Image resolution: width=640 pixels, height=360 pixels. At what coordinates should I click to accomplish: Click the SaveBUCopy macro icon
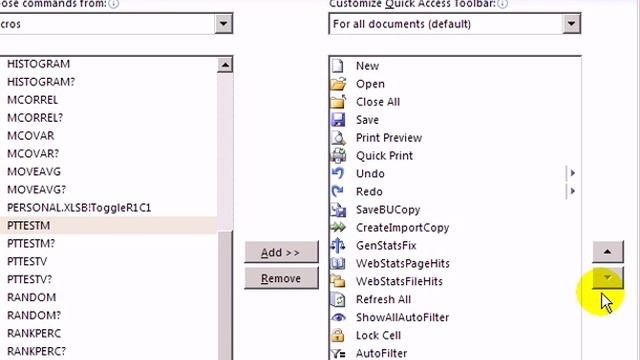[338, 209]
